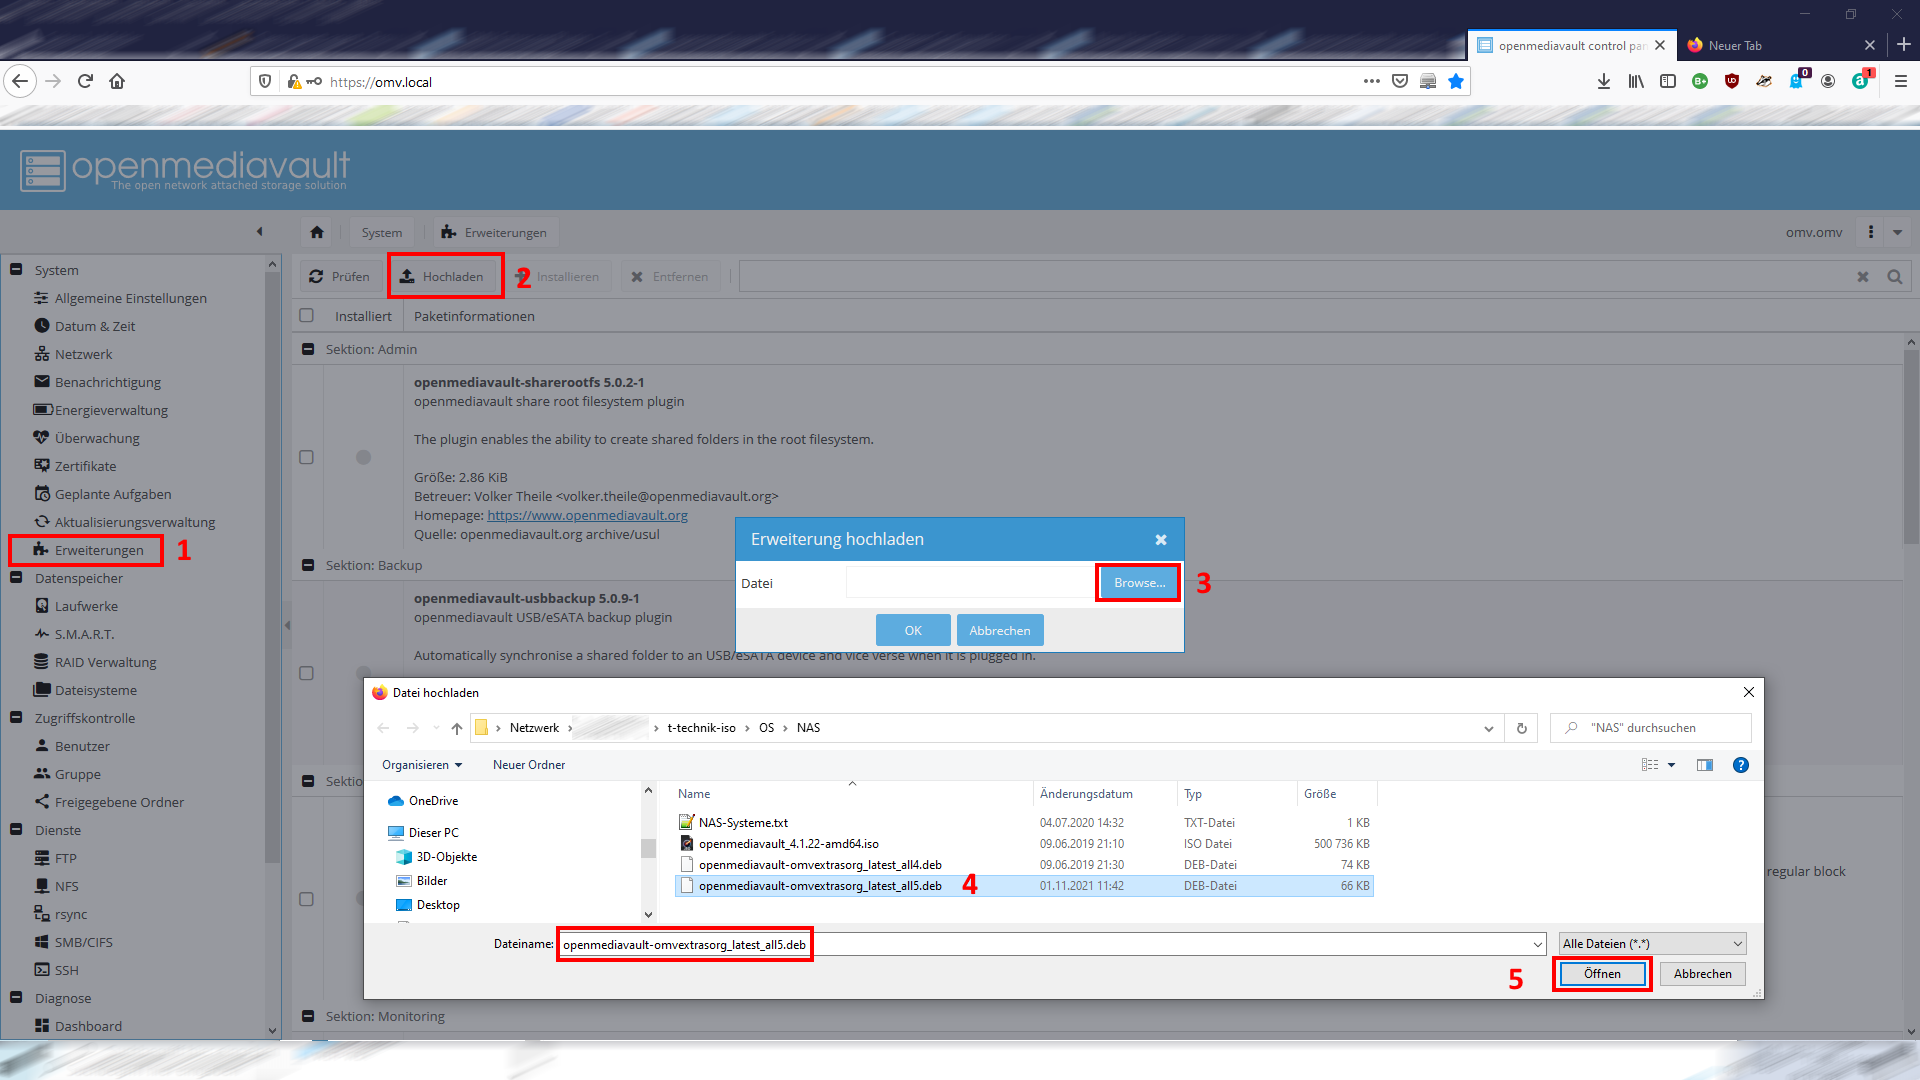This screenshot has width=1920, height=1080.
Task: Click the Erweiterungen breadcrumb item
Action: pyautogui.click(x=494, y=232)
